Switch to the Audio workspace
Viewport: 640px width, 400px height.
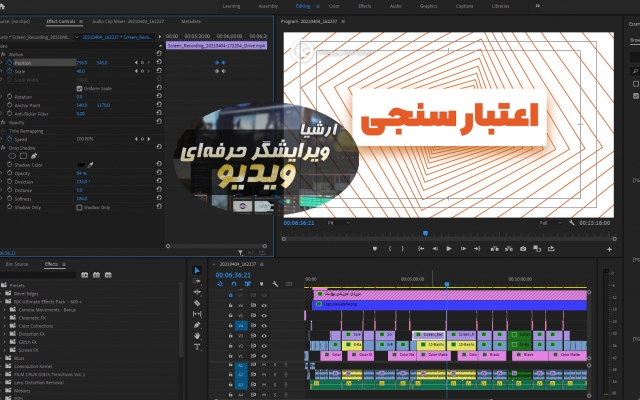[x=395, y=6]
